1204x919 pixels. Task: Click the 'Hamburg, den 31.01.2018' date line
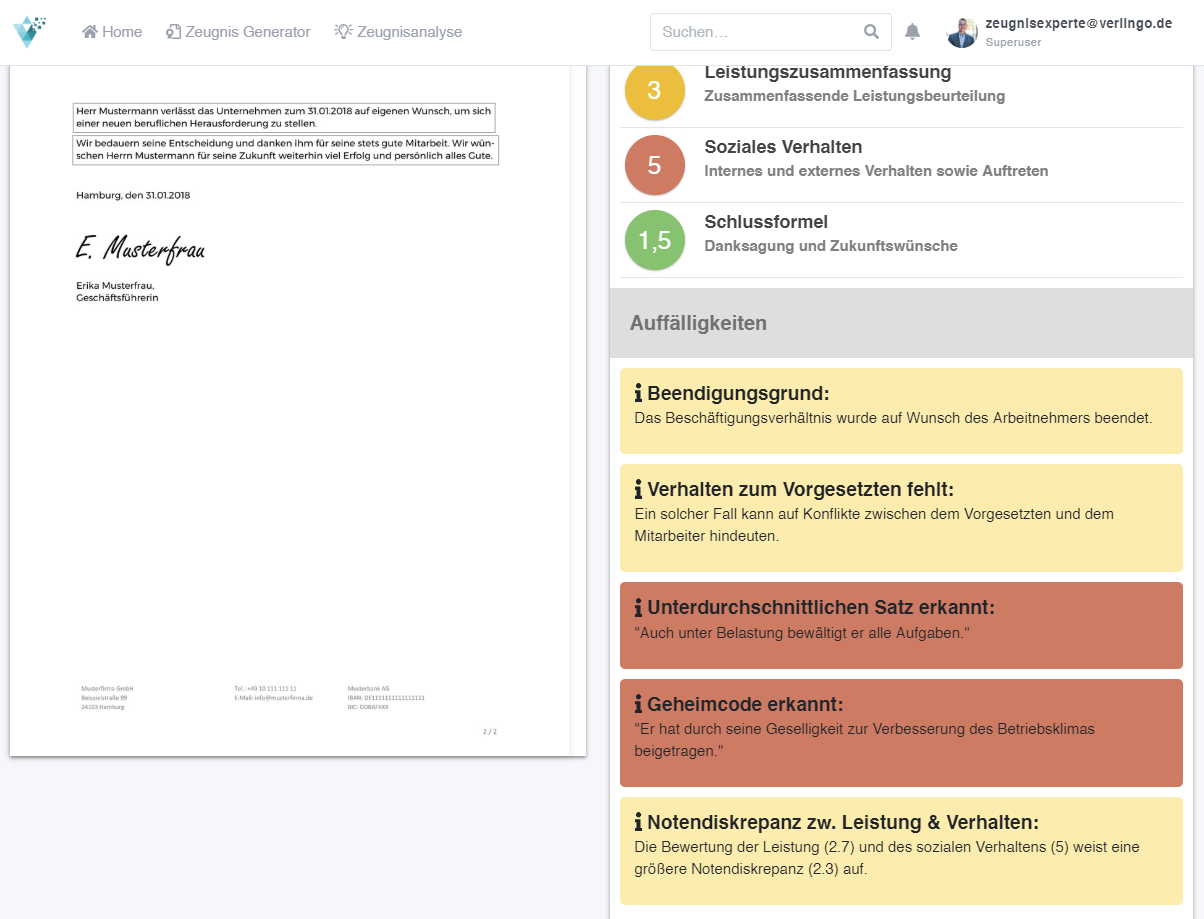133,195
